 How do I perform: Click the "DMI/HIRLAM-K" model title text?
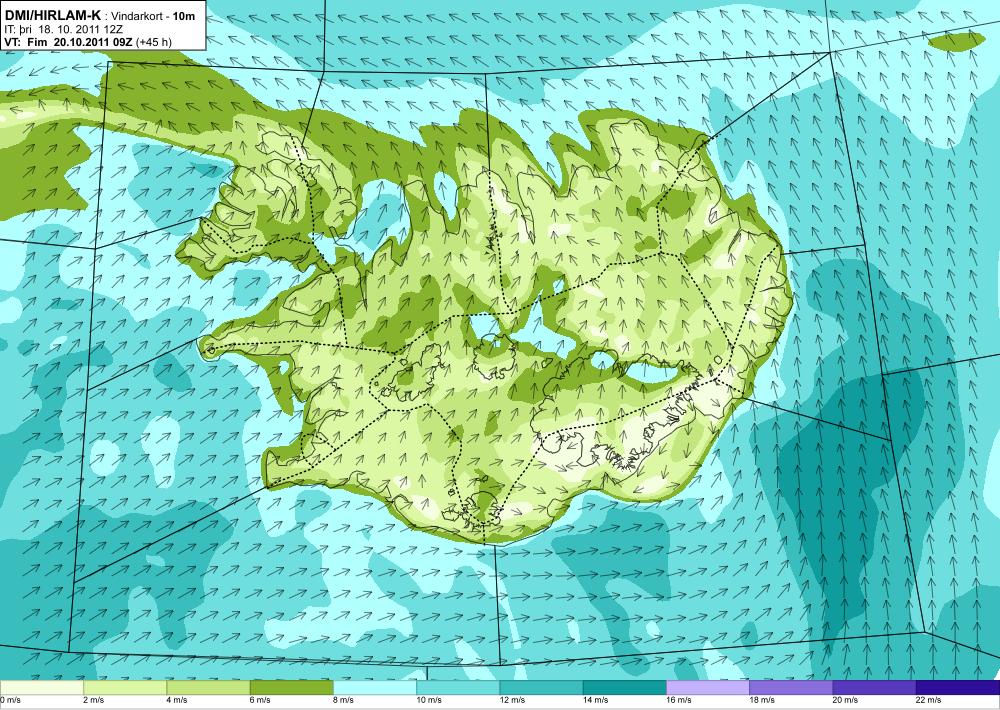pos(52,15)
